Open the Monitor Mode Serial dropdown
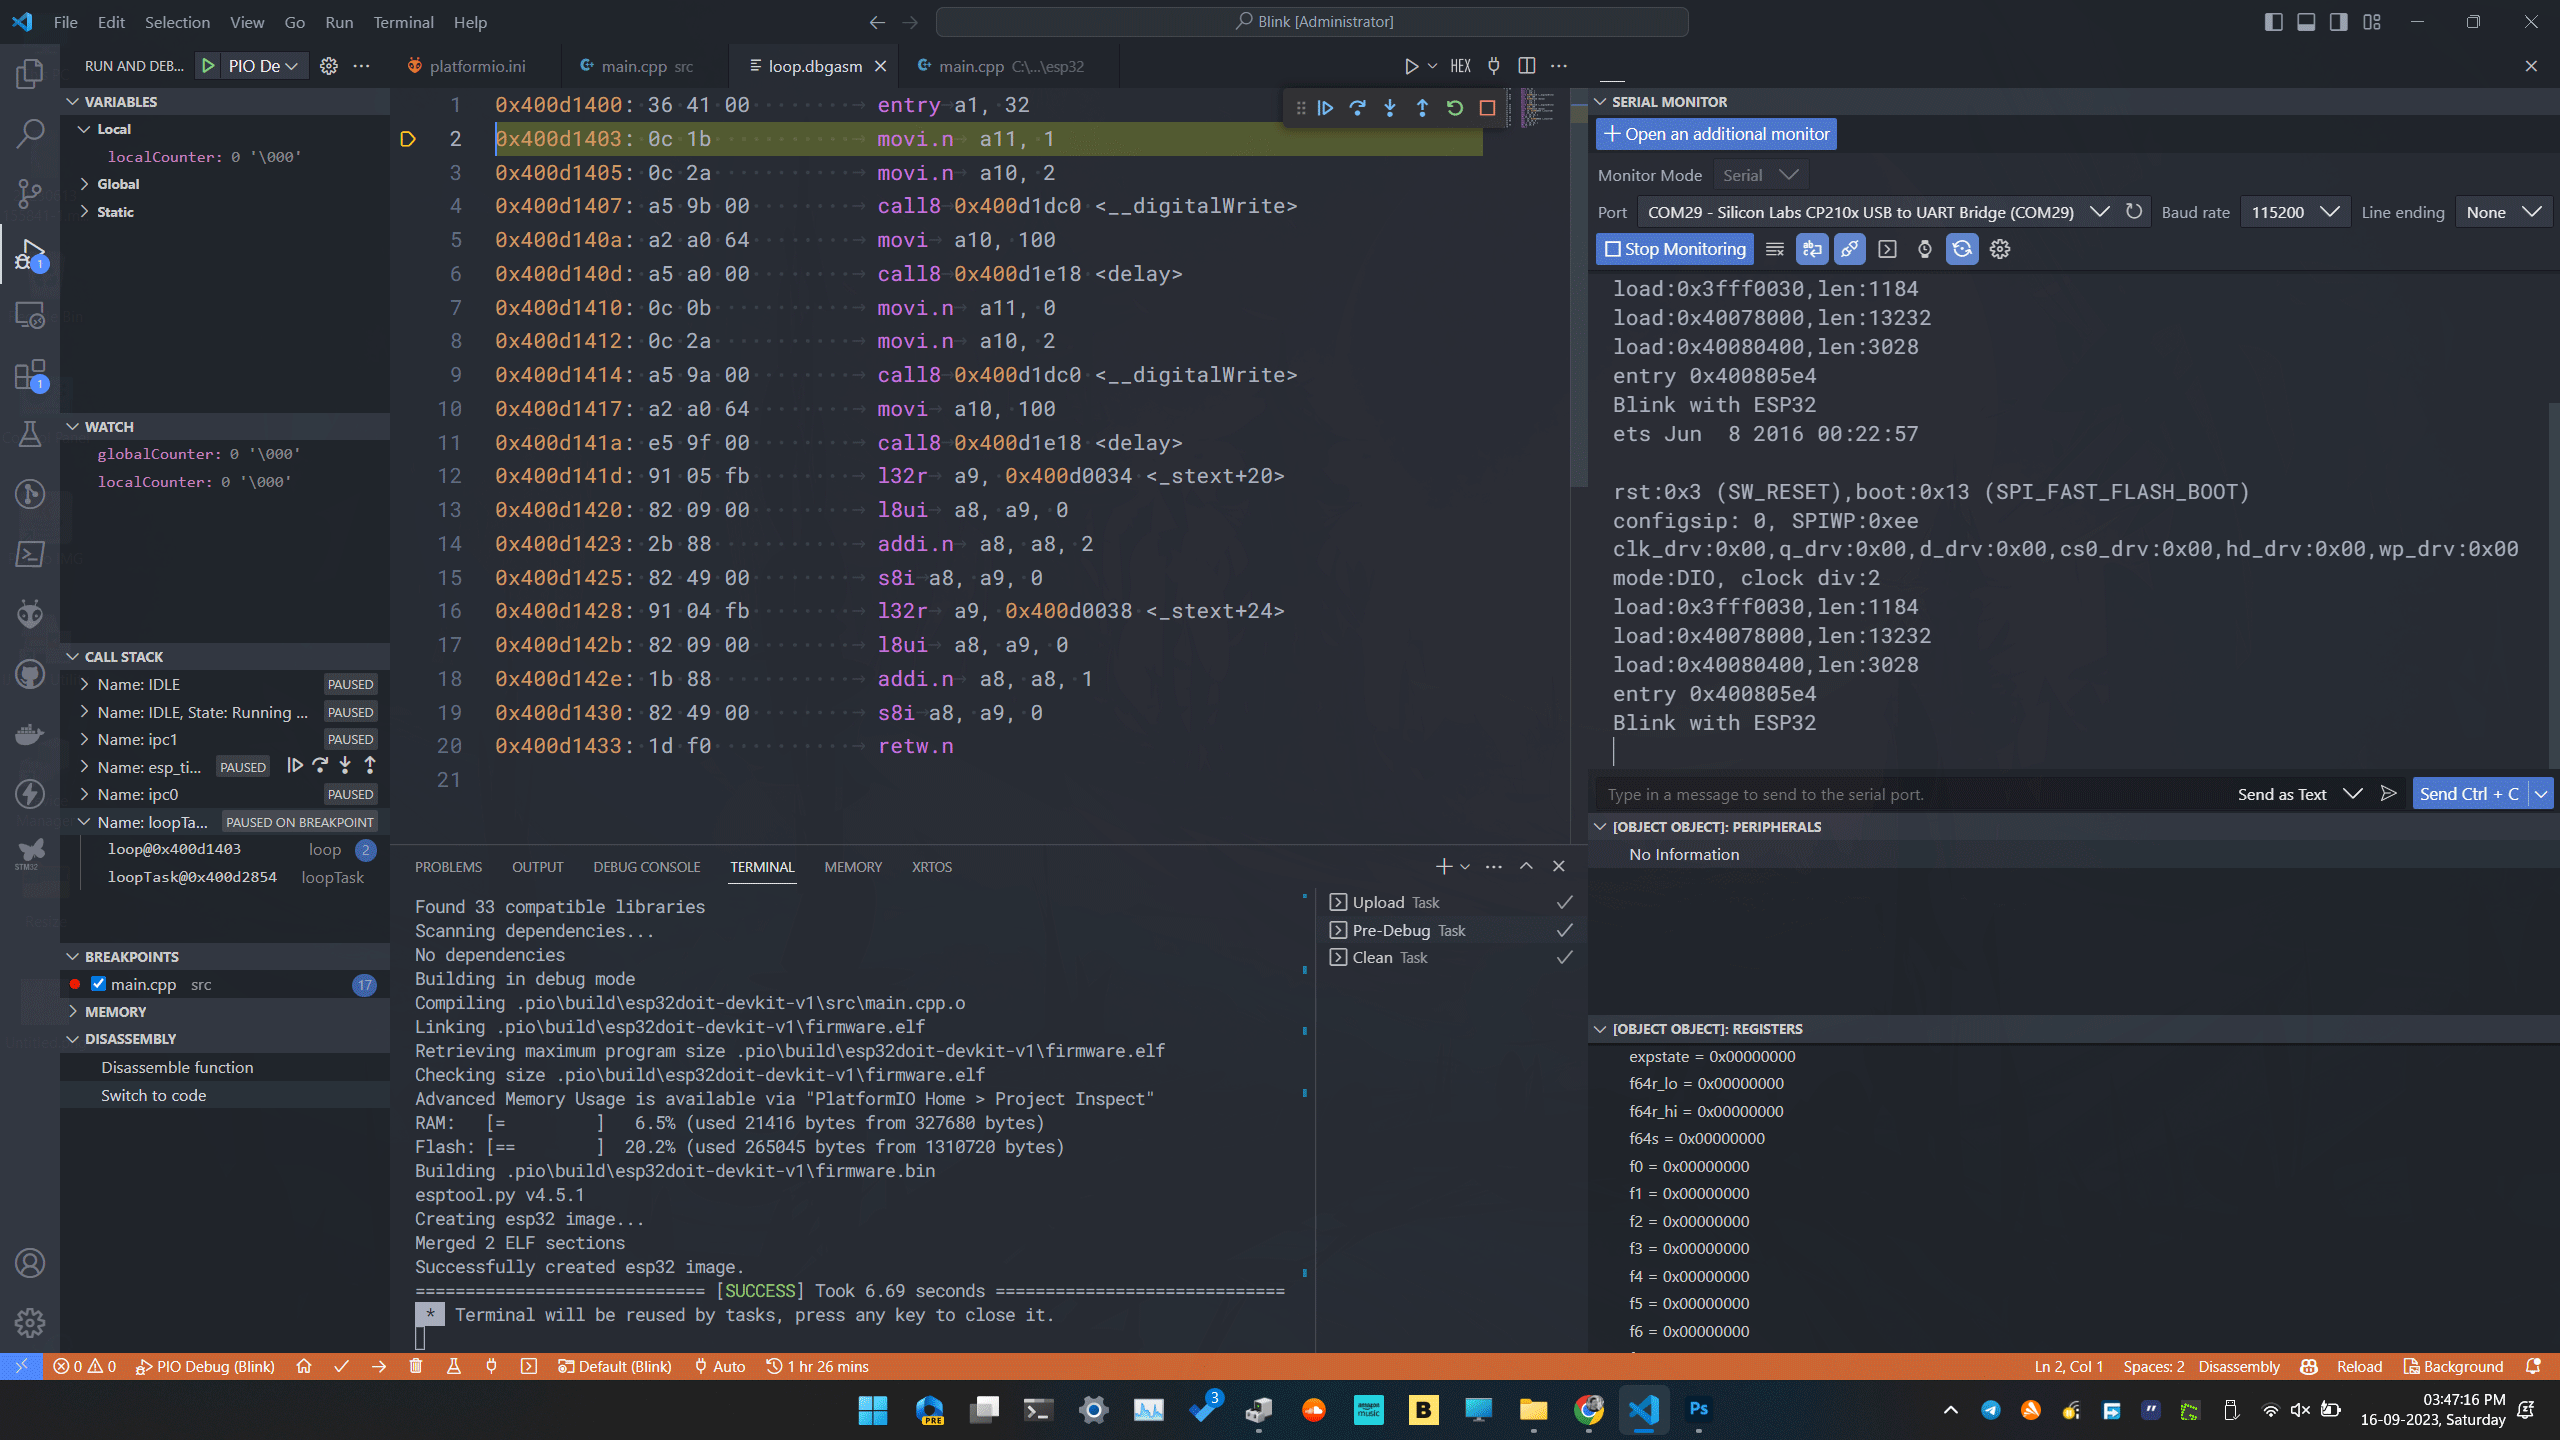The image size is (2560, 1440). [x=1761, y=175]
